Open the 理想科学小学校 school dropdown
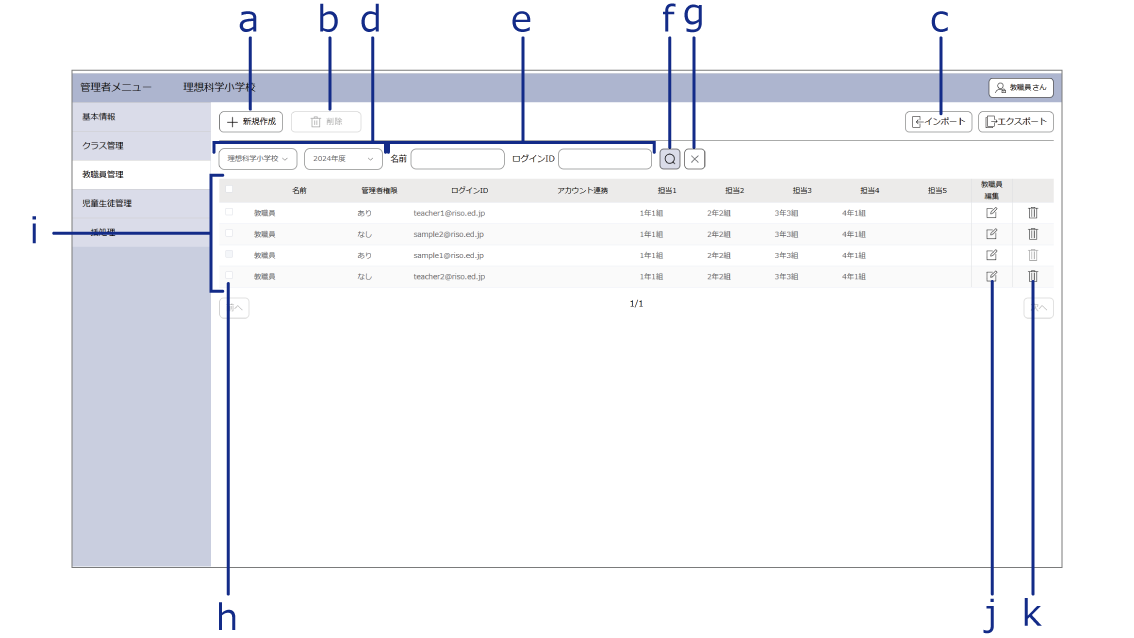 point(258,159)
